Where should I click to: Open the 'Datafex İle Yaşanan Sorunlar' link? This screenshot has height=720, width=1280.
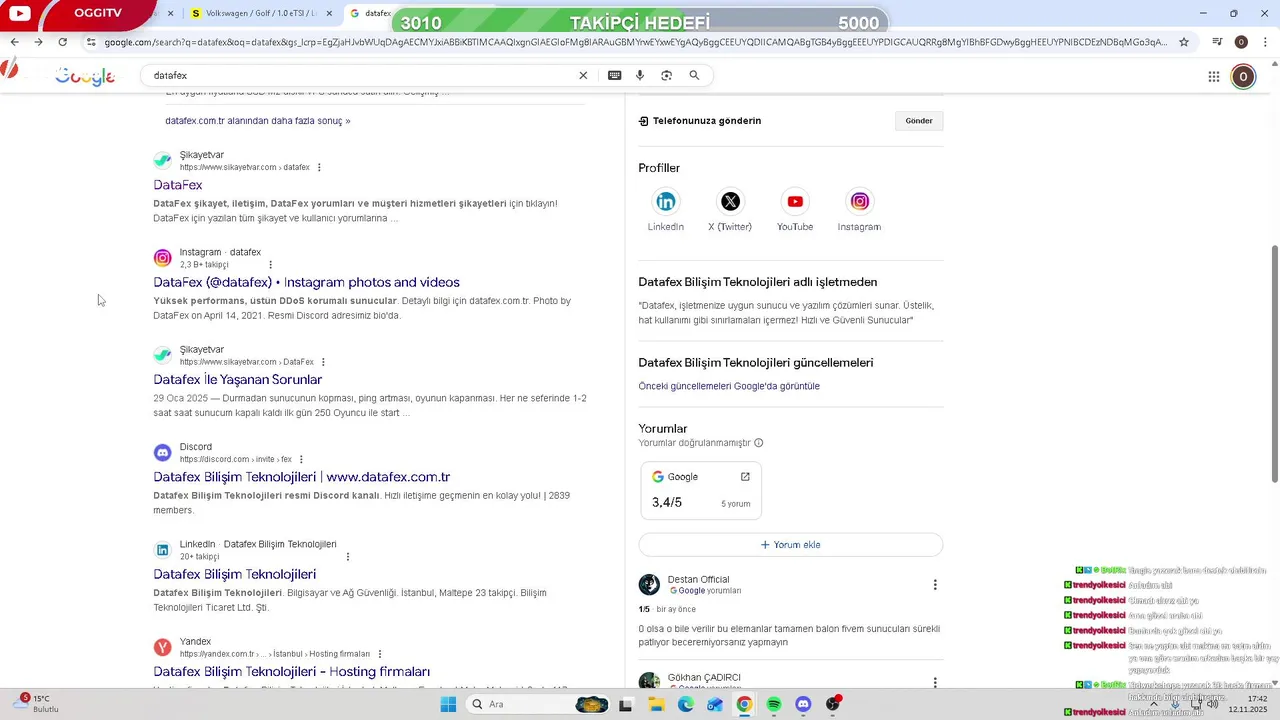tap(238, 380)
